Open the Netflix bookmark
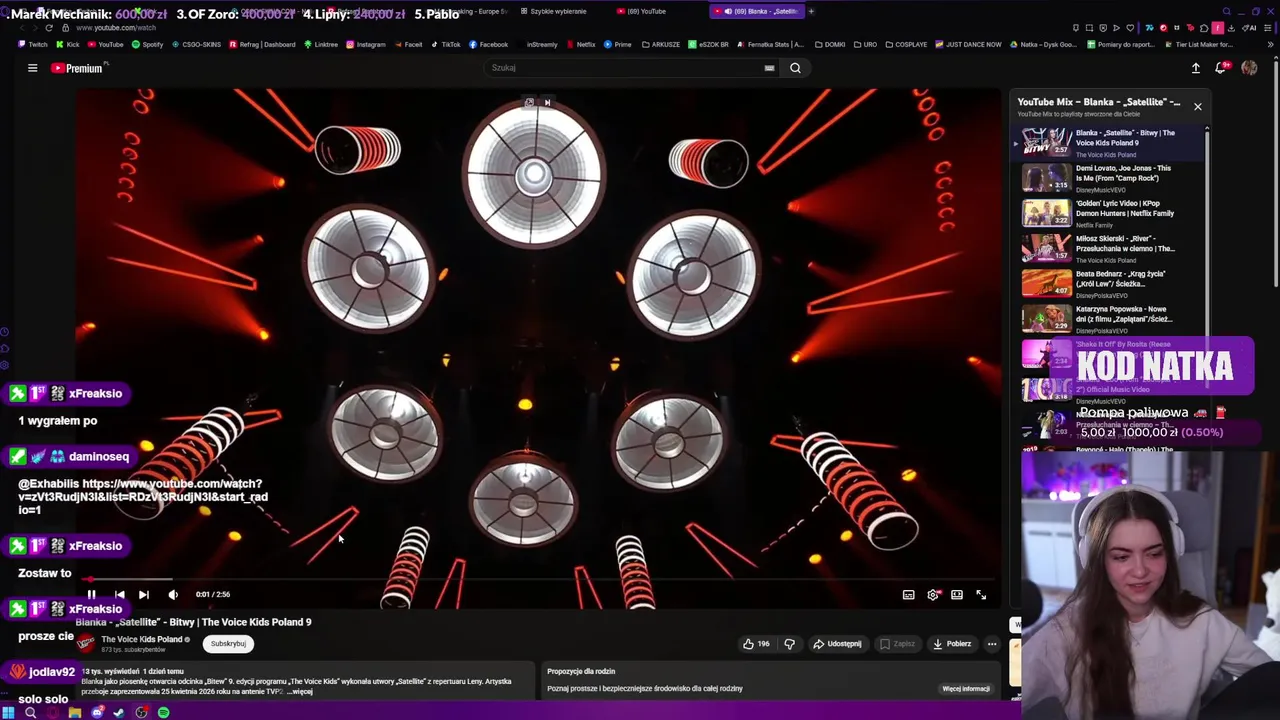This screenshot has height=720, width=1280. tap(581, 44)
